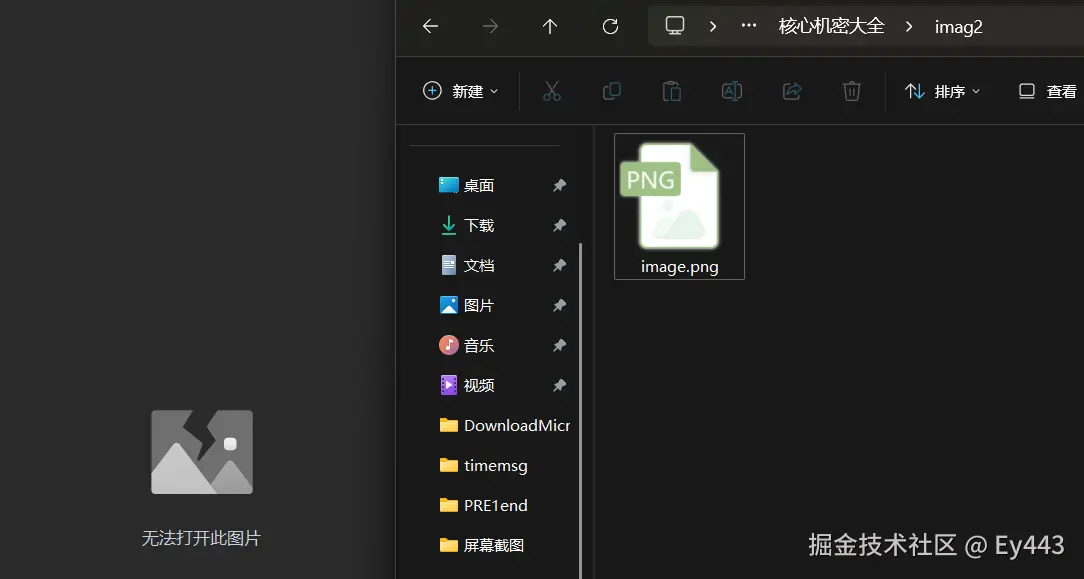Viewport: 1084px width, 579px height.
Task: Click the sidebar vertical scrollbar
Action: (580, 411)
